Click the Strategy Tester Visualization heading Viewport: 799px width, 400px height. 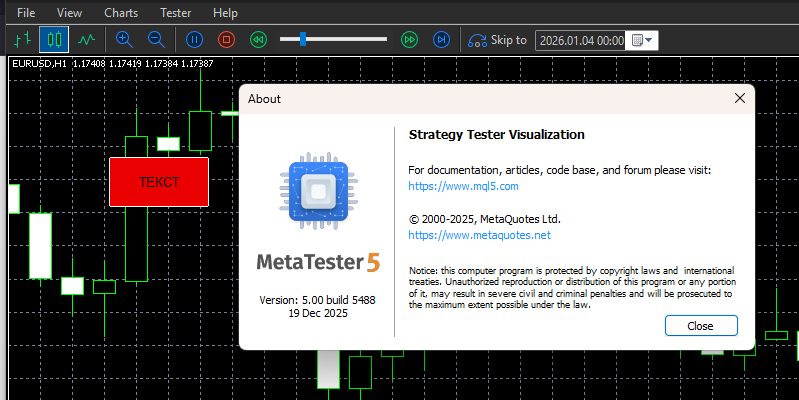(497, 135)
